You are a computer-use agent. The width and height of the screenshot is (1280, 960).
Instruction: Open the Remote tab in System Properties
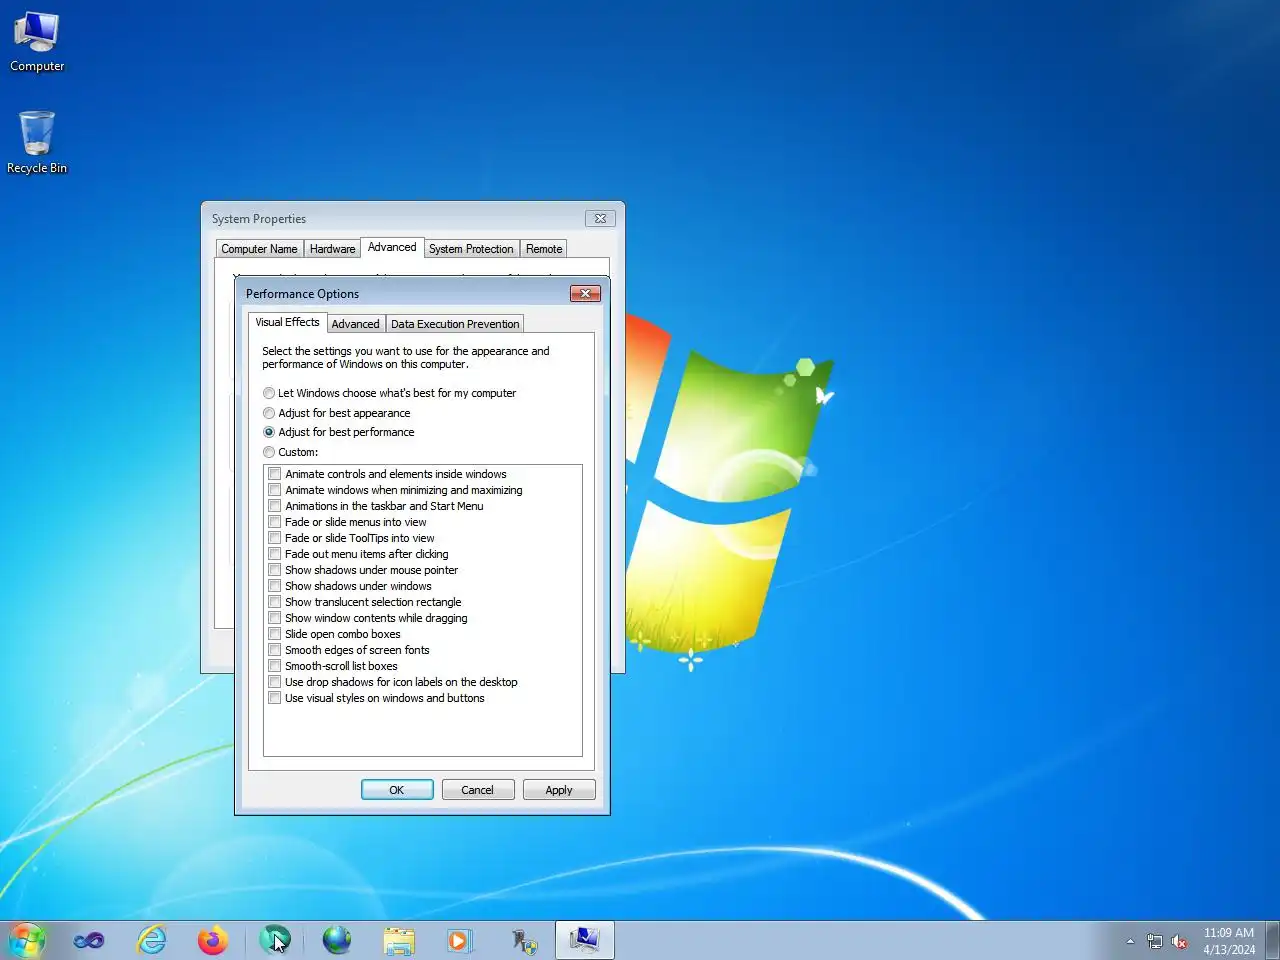(x=544, y=249)
